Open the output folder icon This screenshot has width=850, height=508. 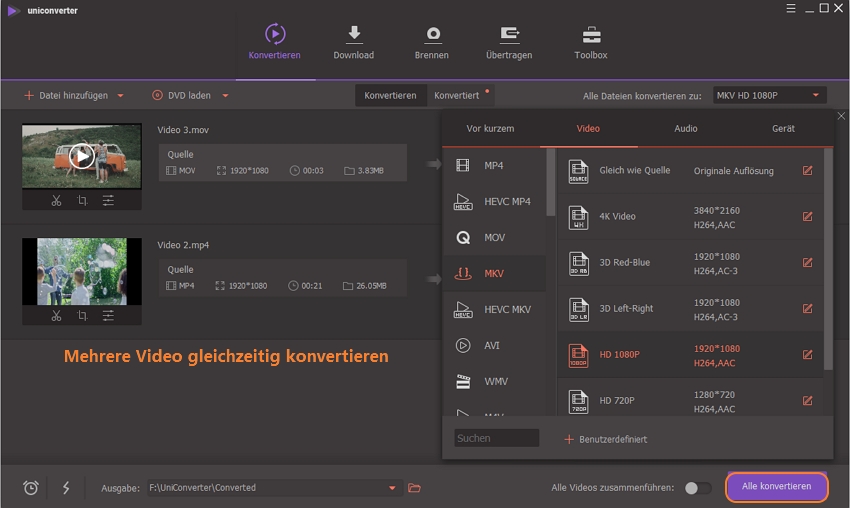[414, 488]
